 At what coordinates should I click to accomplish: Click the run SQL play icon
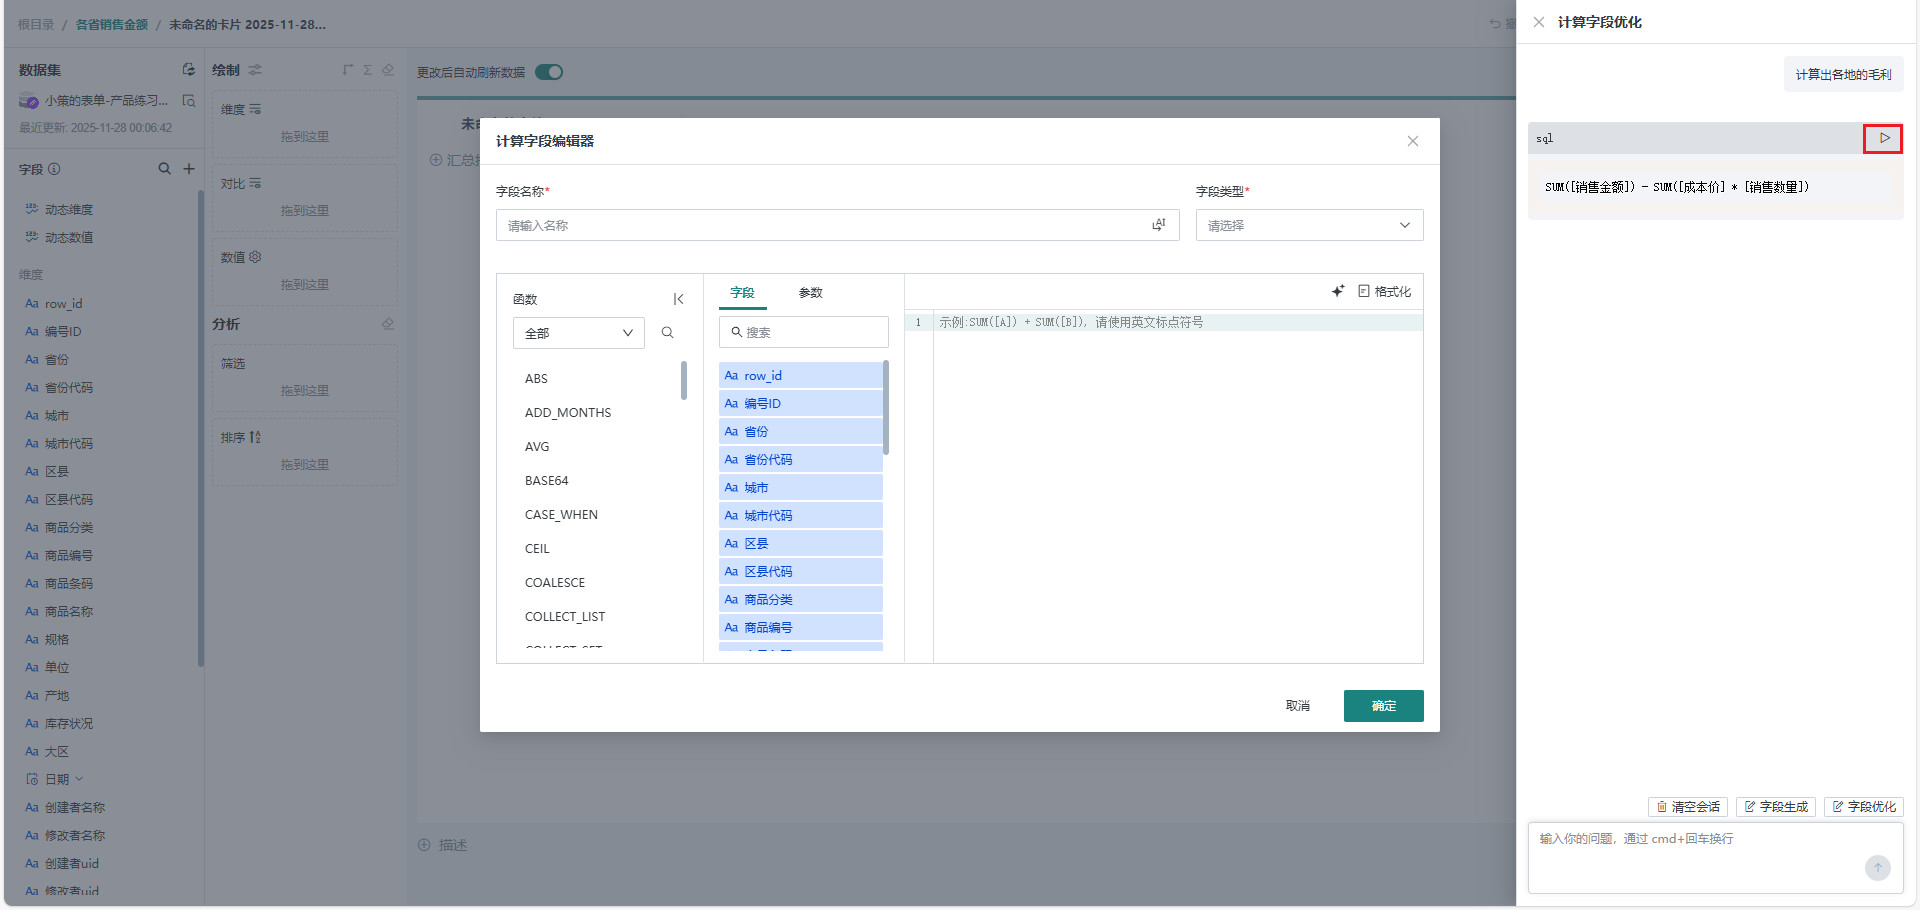(x=1883, y=138)
